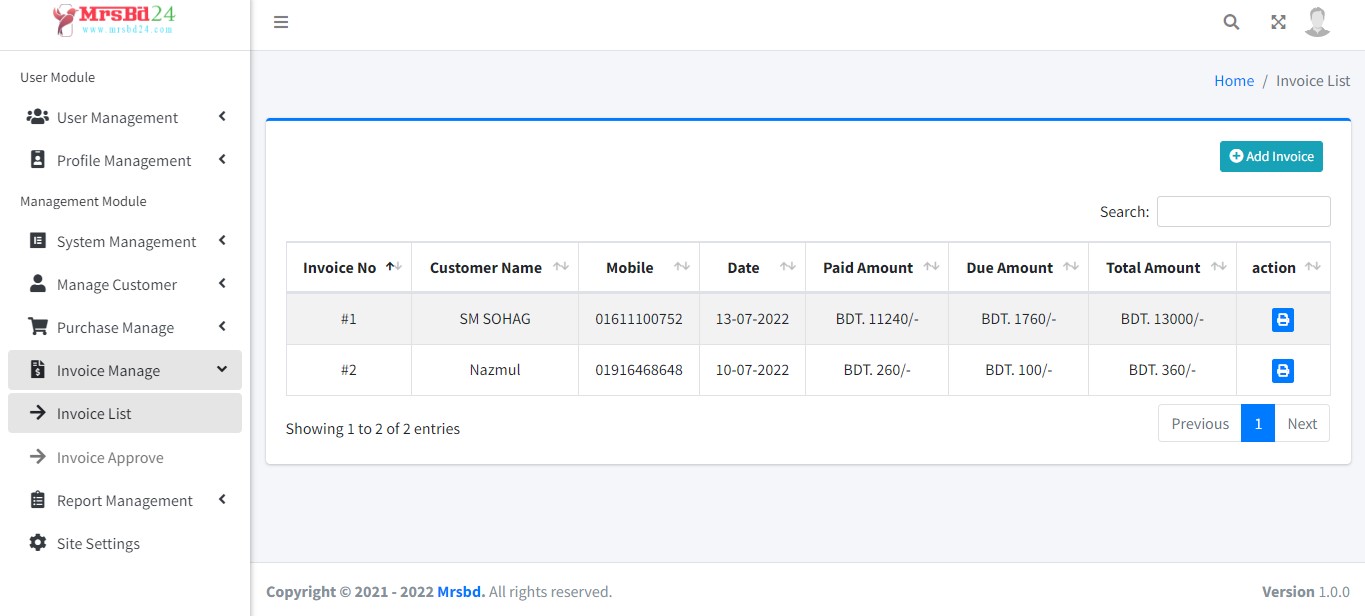Toggle the sidebar with the hamburger icon
The image size is (1365, 616).
(x=280, y=21)
